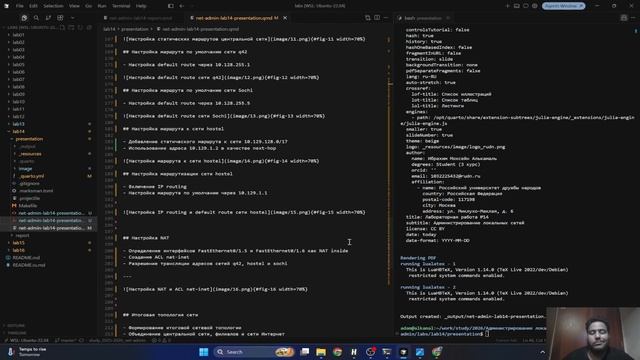Open the Help menu

pos(141,6)
